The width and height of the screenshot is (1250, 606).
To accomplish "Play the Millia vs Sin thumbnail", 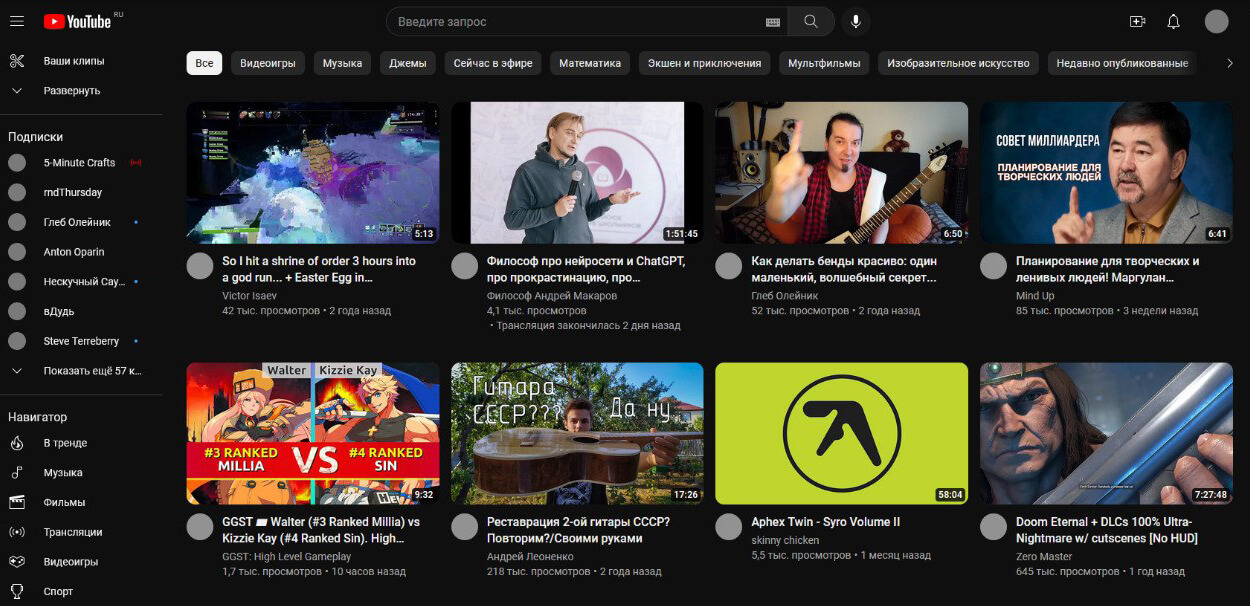I will 313,433.
